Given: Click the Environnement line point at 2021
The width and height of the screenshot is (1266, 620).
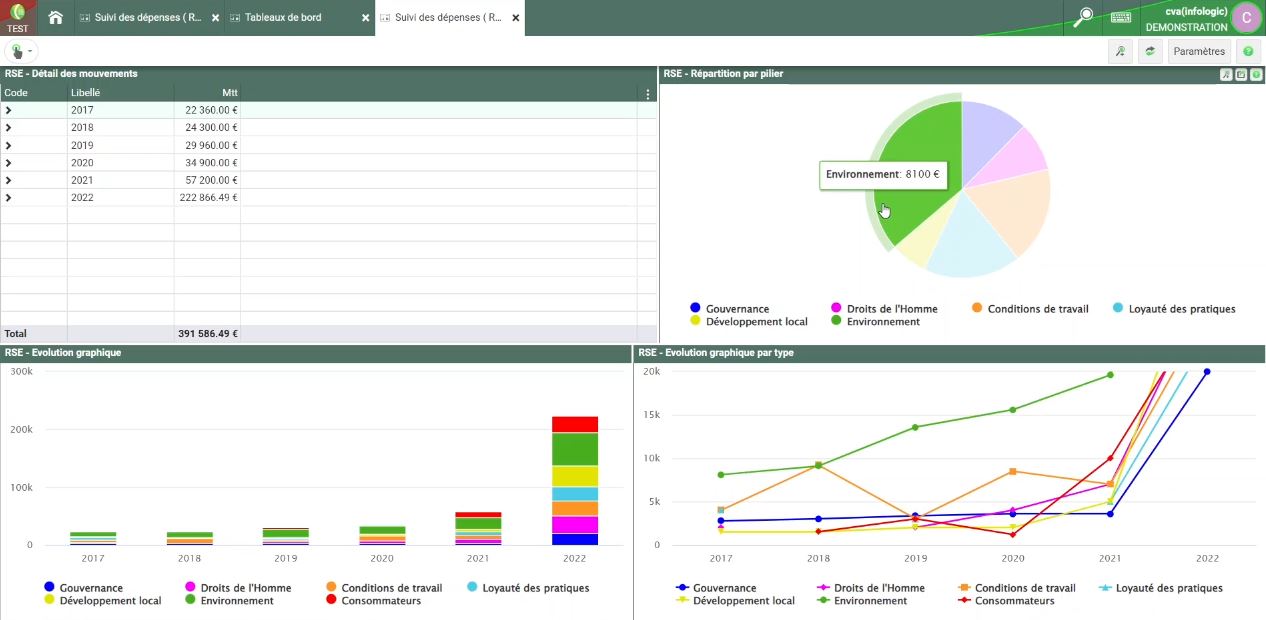Looking at the screenshot, I should click(1110, 375).
